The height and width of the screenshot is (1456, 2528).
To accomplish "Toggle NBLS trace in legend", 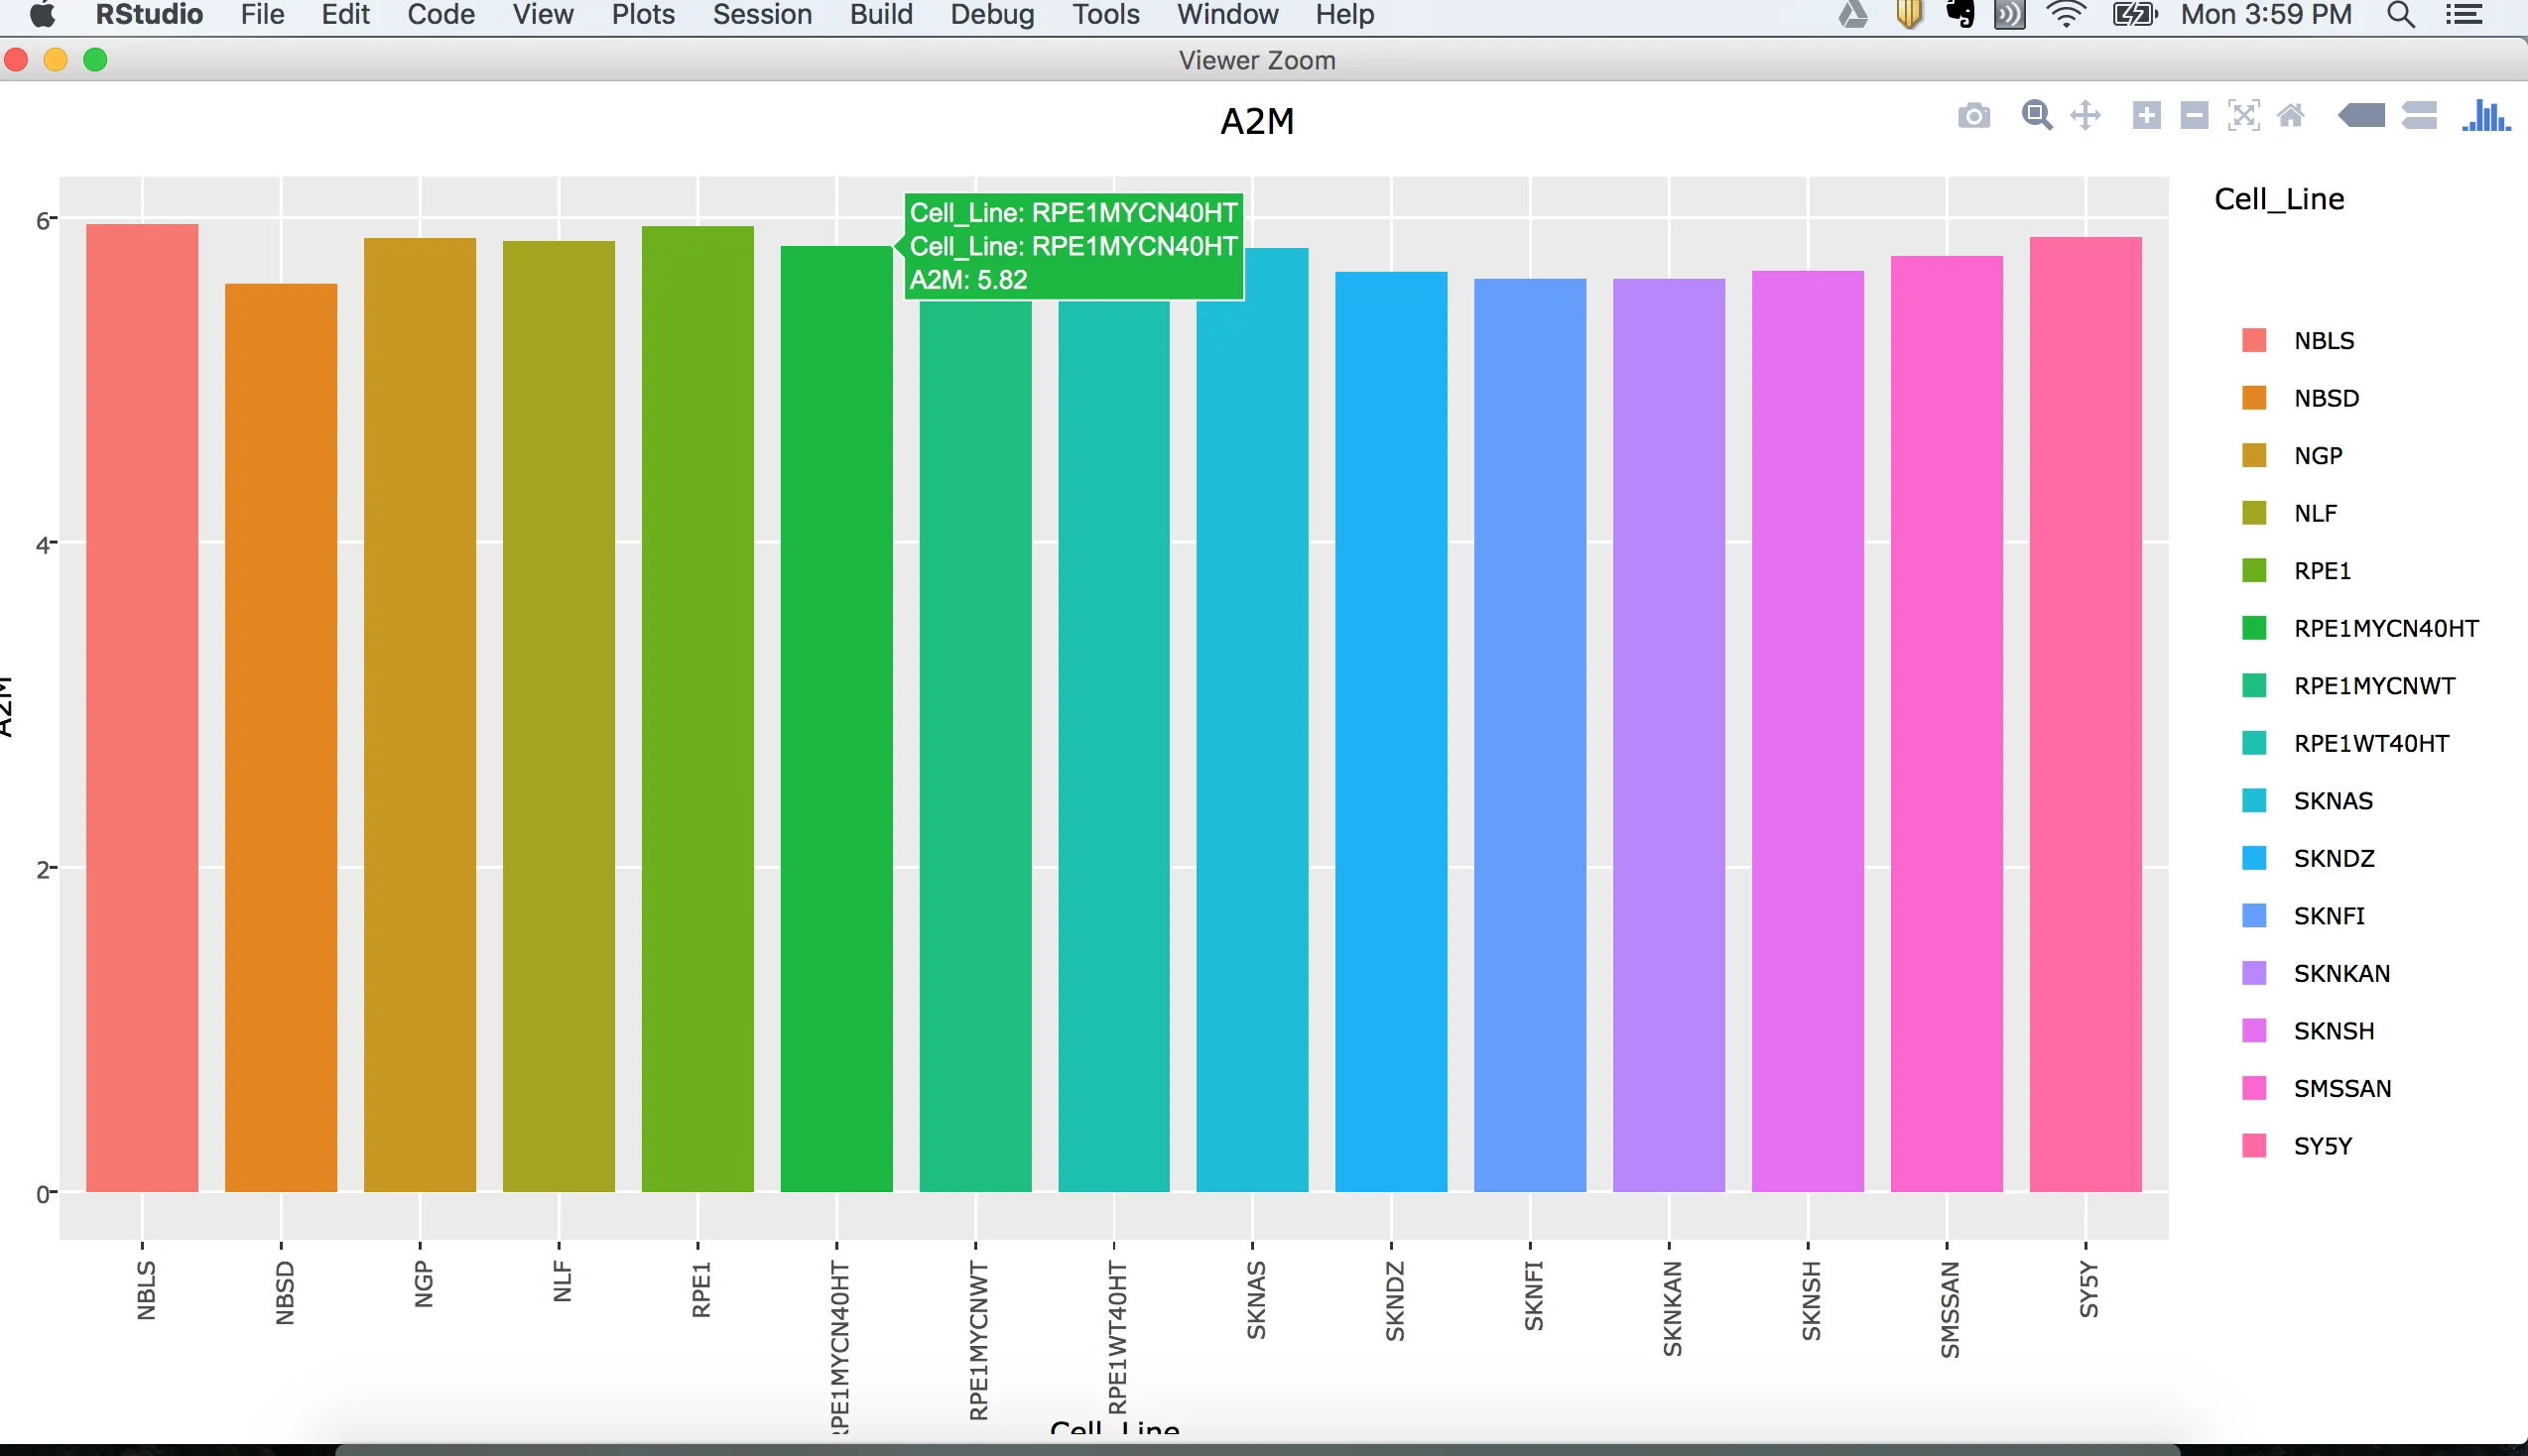I will tap(2323, 341).
